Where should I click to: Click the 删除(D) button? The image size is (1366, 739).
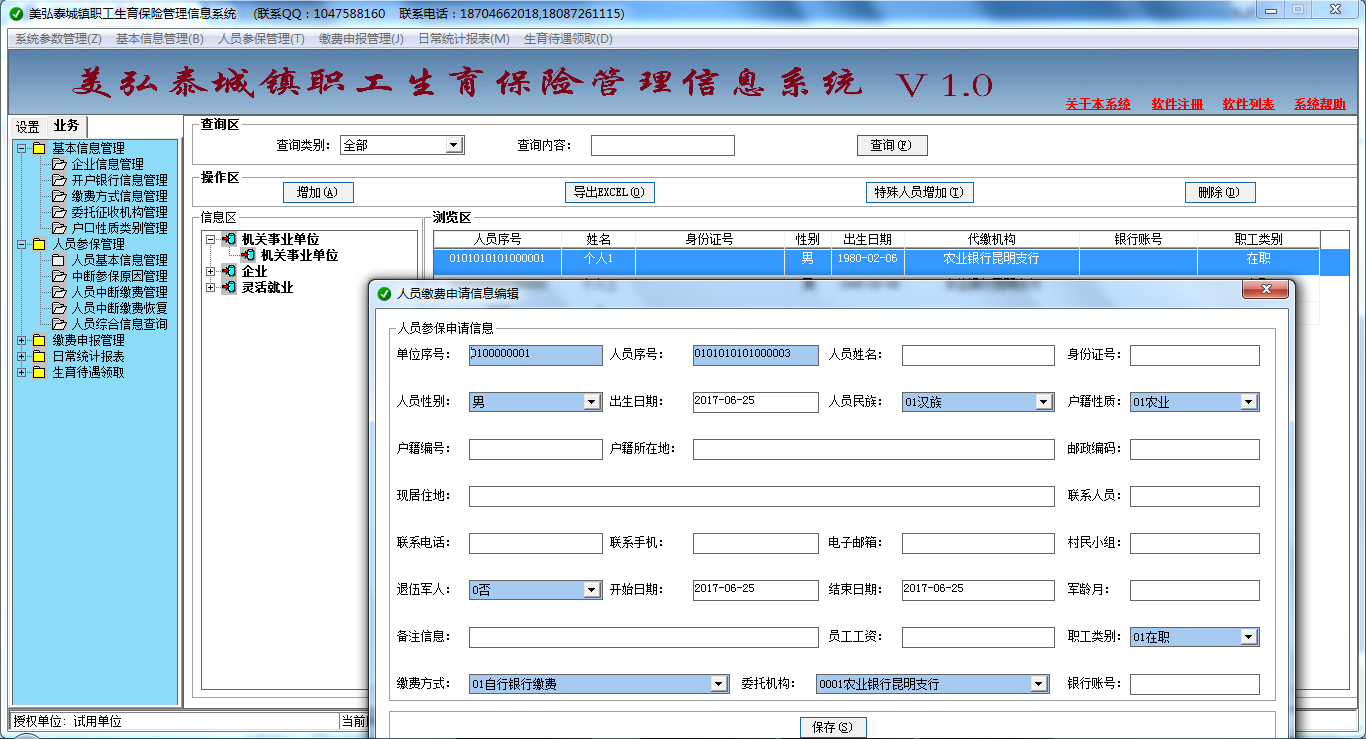(x=1220, y=192)
